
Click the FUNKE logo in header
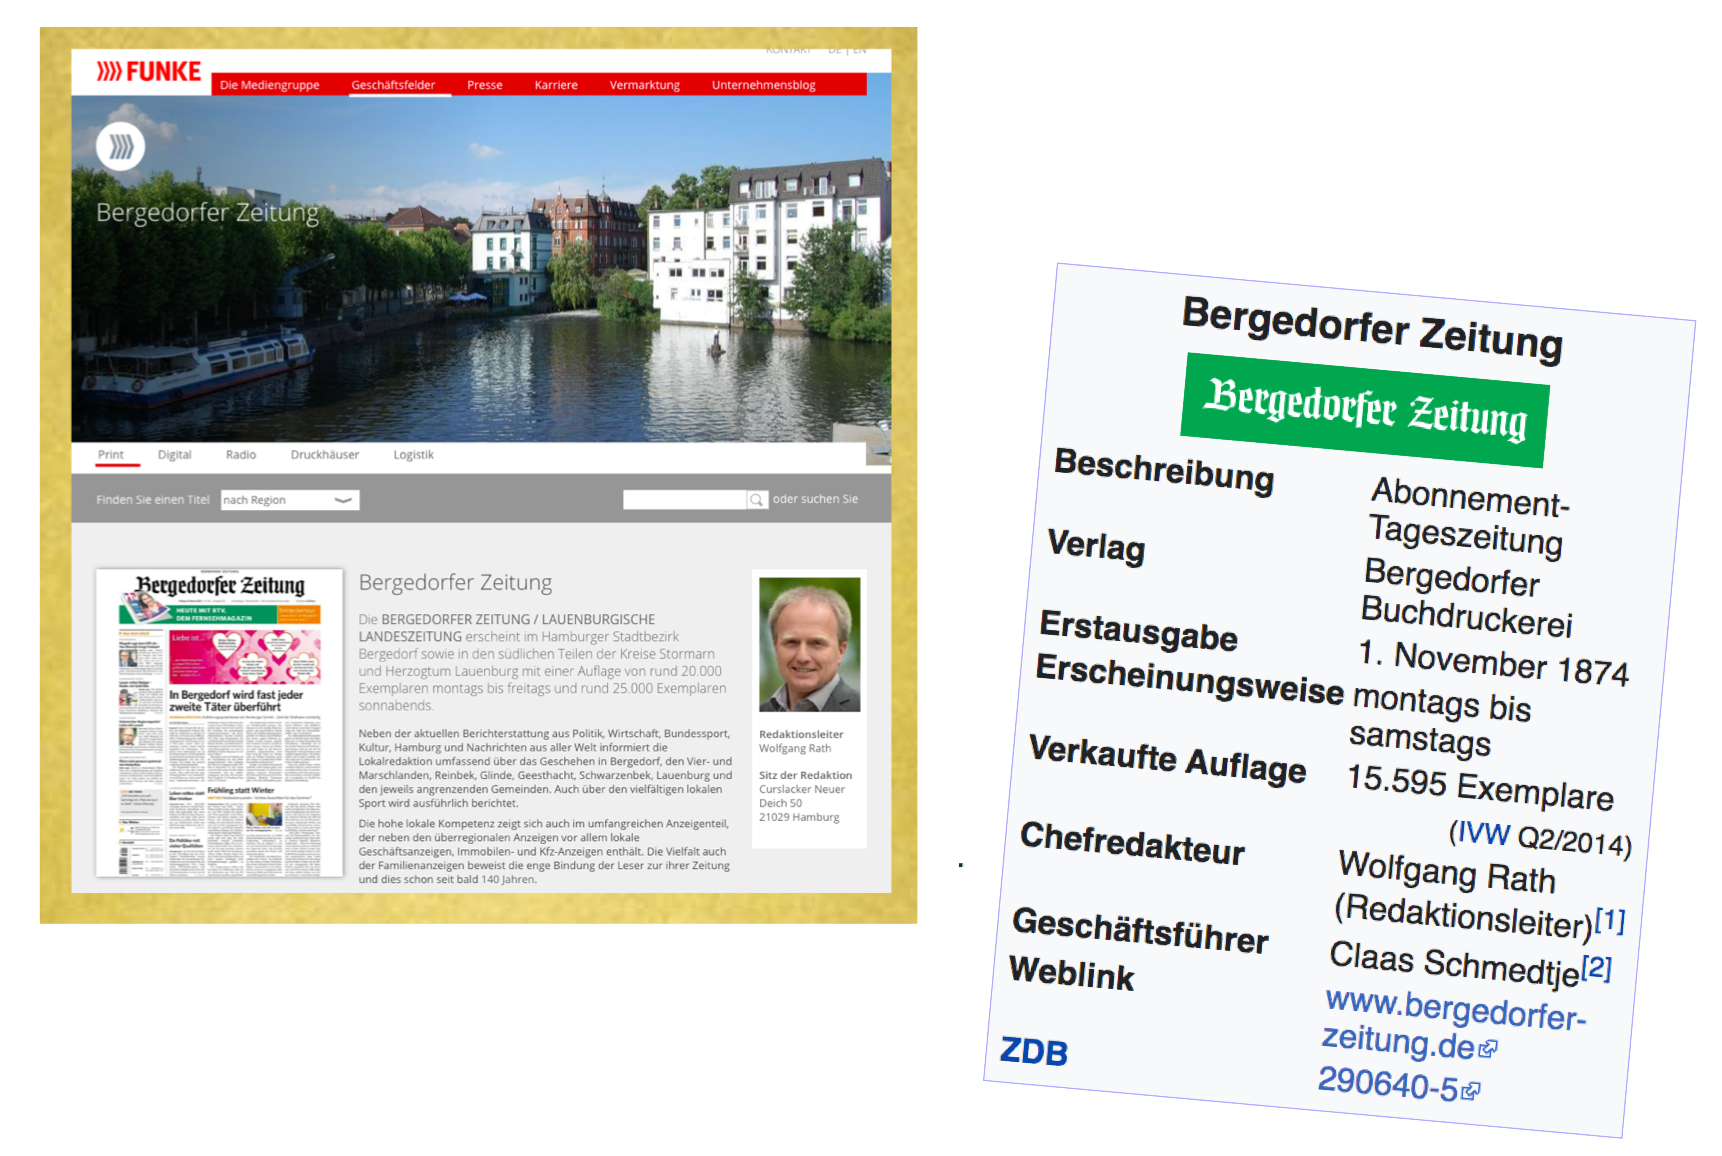point(149,72)
